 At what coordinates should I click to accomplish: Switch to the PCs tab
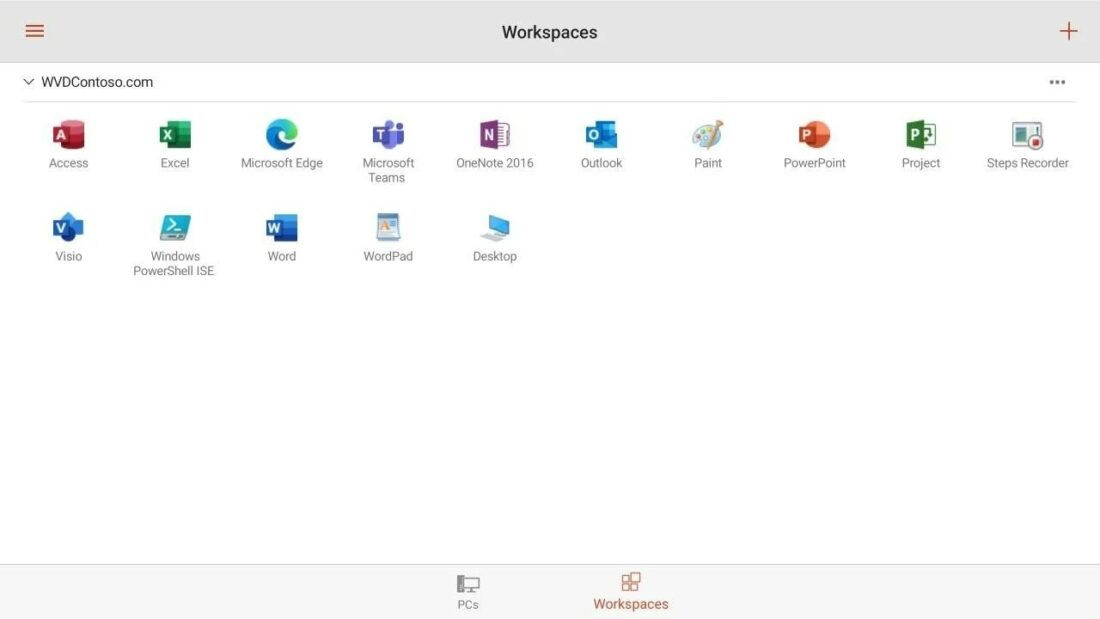pos(467,590)
